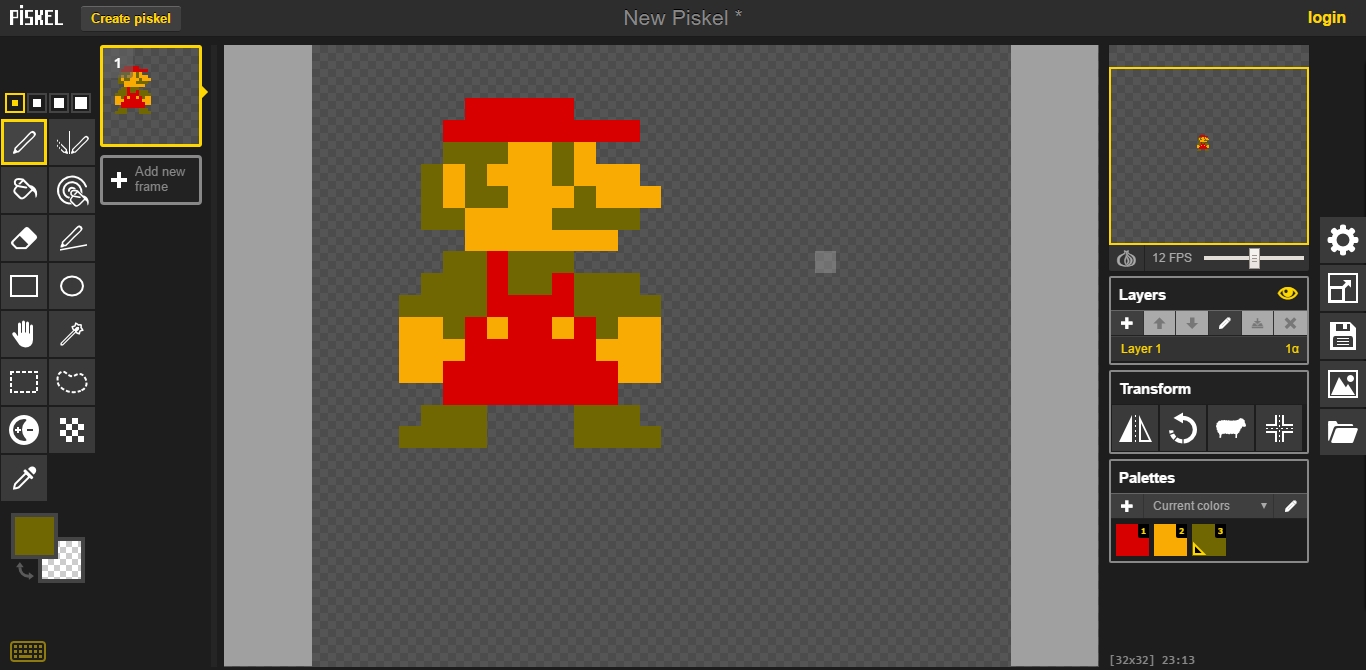1366x670 pixels.
Task: Select the Shape selection wand tool
Action: click(x=72, y=334)
